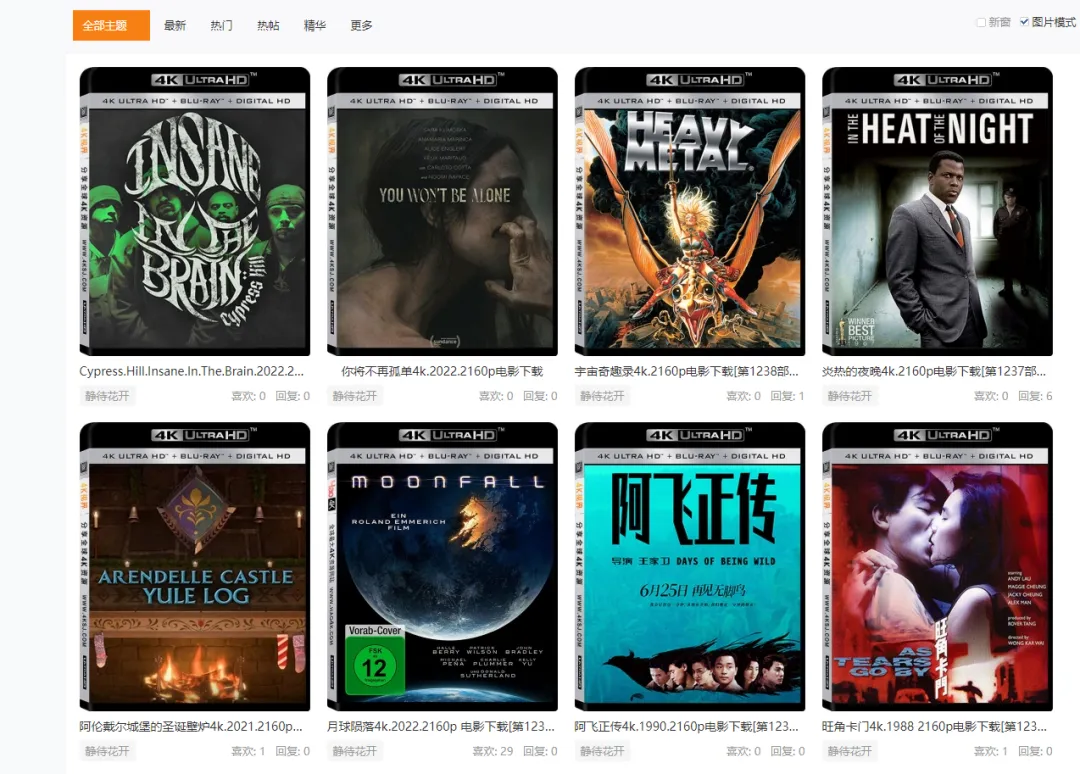The height and width of the screenshot is (774, 1080).
Task: Open author 静待花开 under 月球陨落 post
Action: click(355, 751)
